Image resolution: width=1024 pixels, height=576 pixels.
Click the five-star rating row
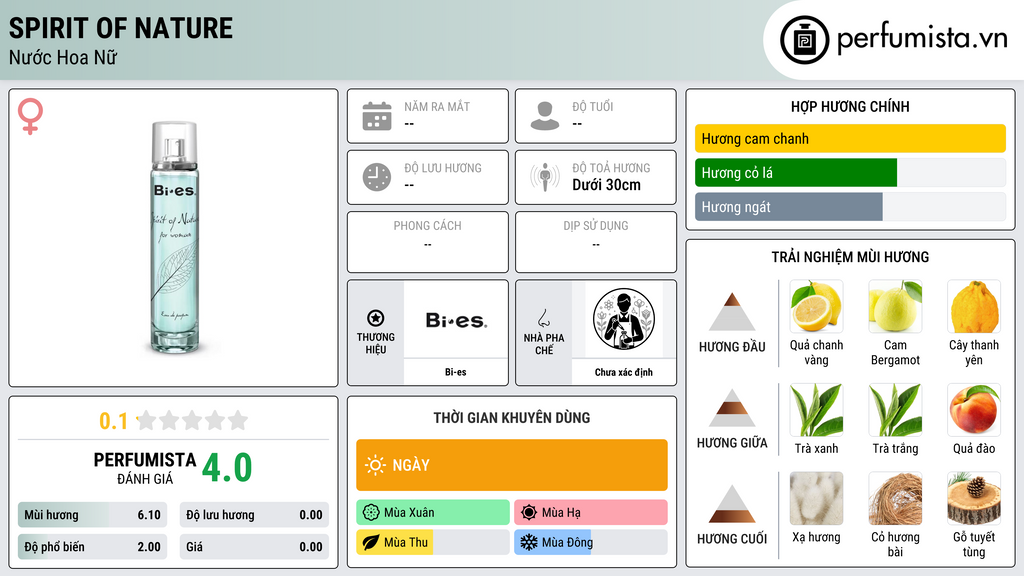coord(193,420)
